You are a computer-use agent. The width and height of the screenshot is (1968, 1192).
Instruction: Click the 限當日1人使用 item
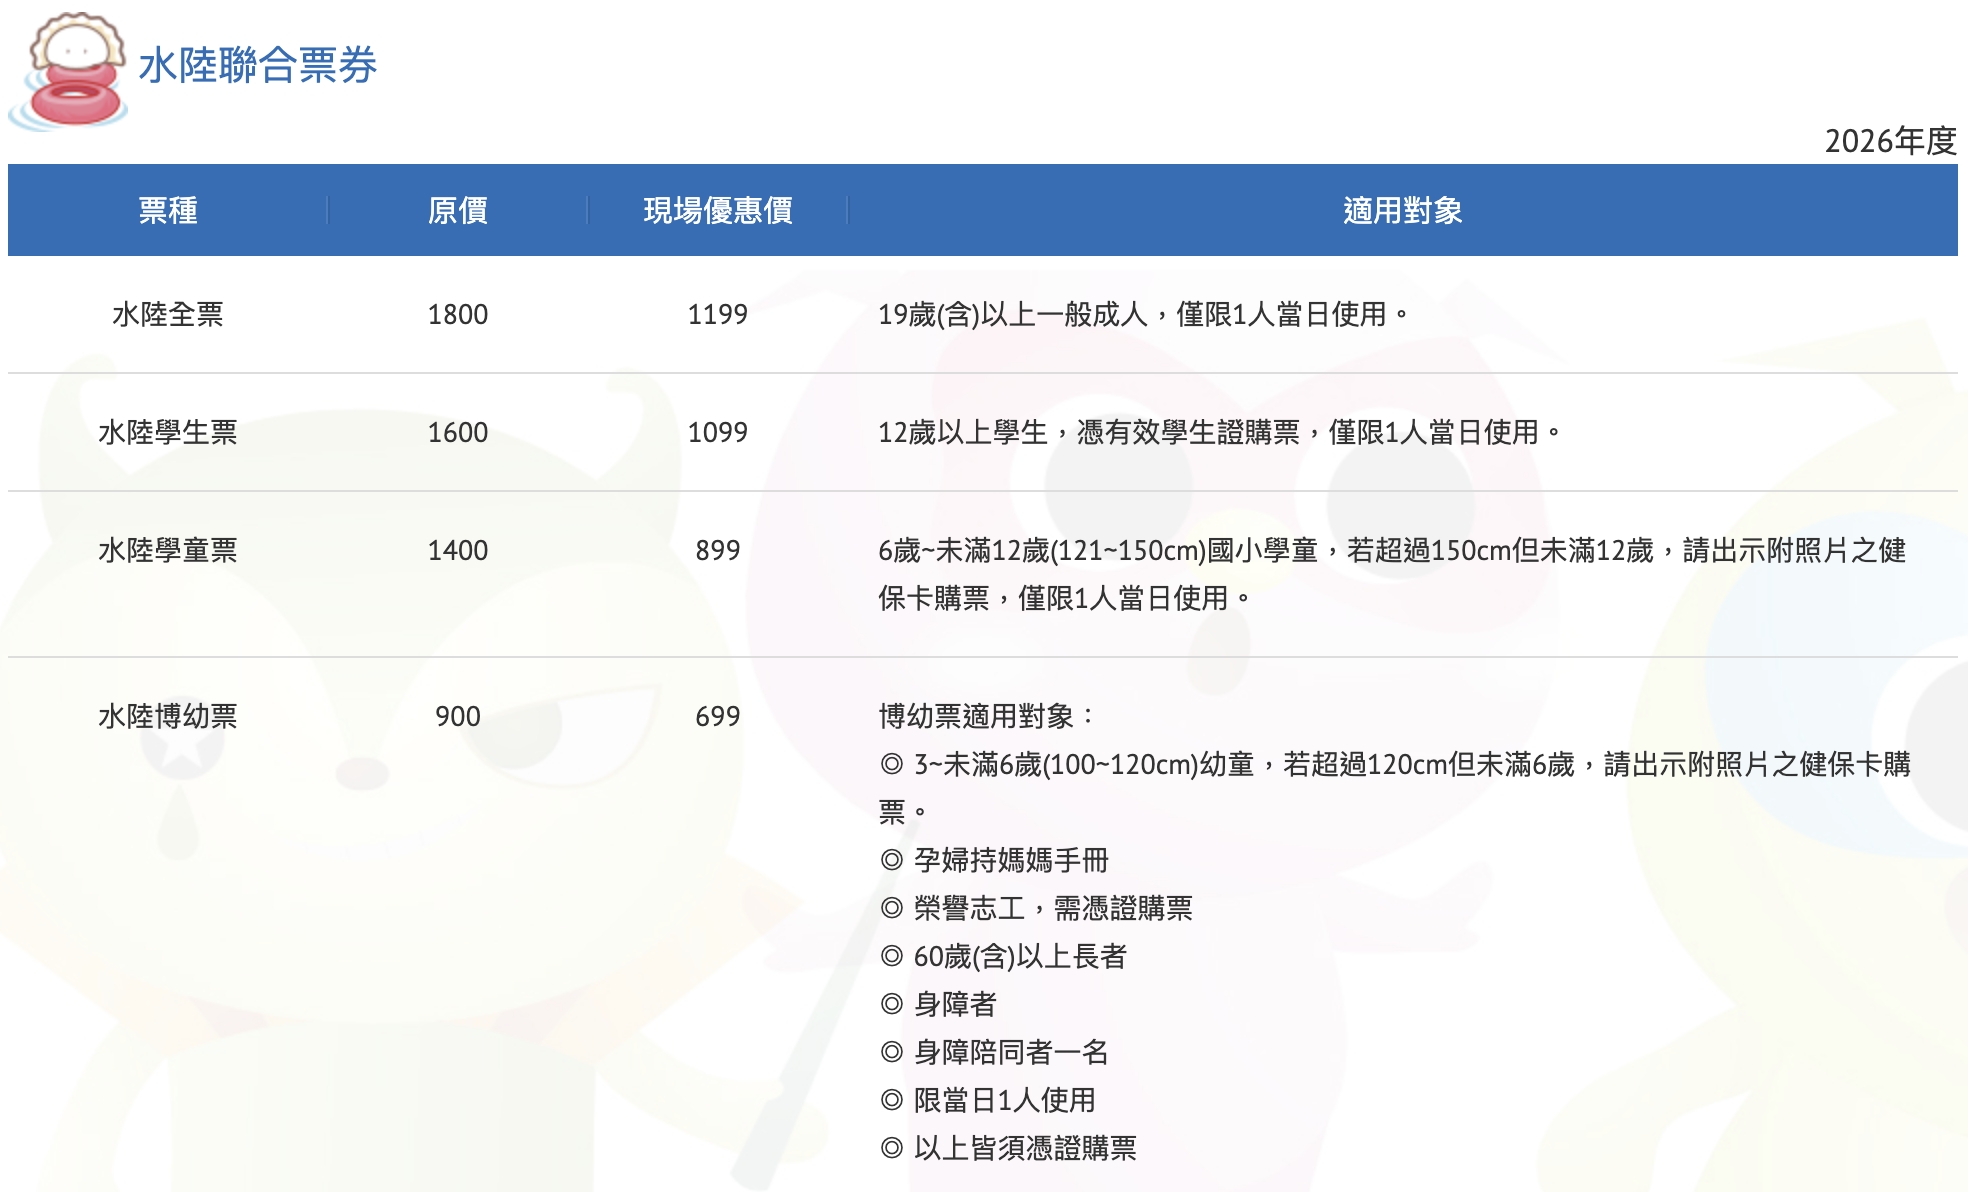pos(988,1101)
